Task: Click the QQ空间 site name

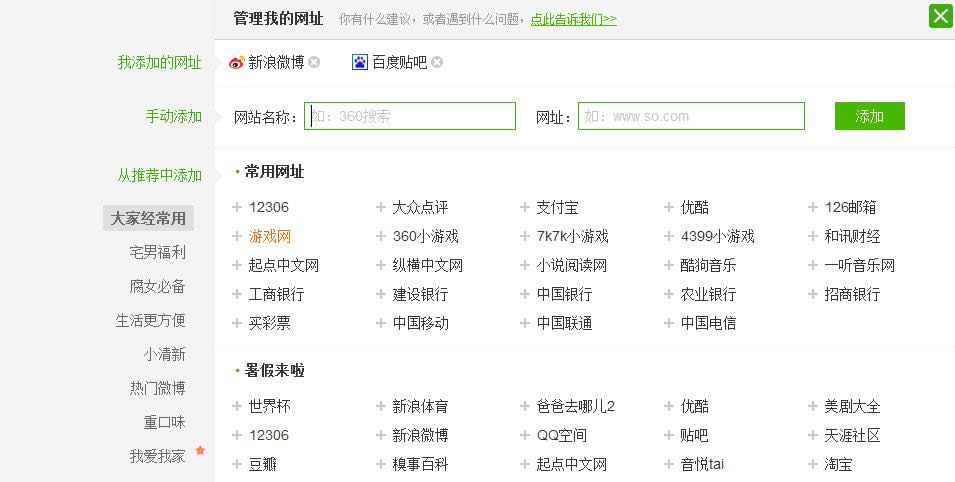Action: point(562,435)
